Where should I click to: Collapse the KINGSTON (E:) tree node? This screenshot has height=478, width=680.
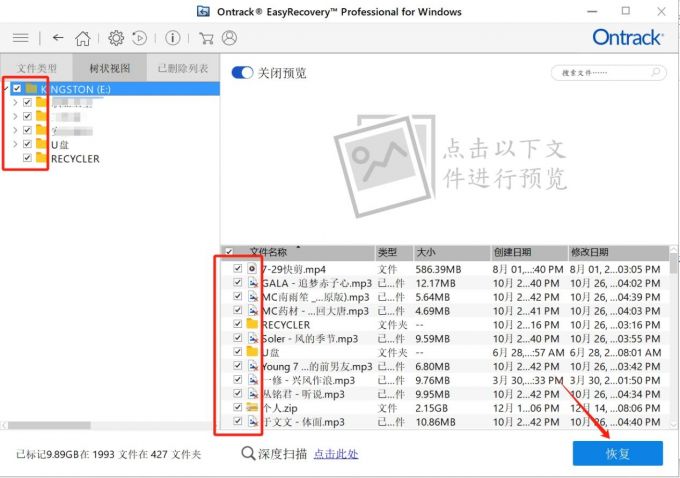pos(5,88)
